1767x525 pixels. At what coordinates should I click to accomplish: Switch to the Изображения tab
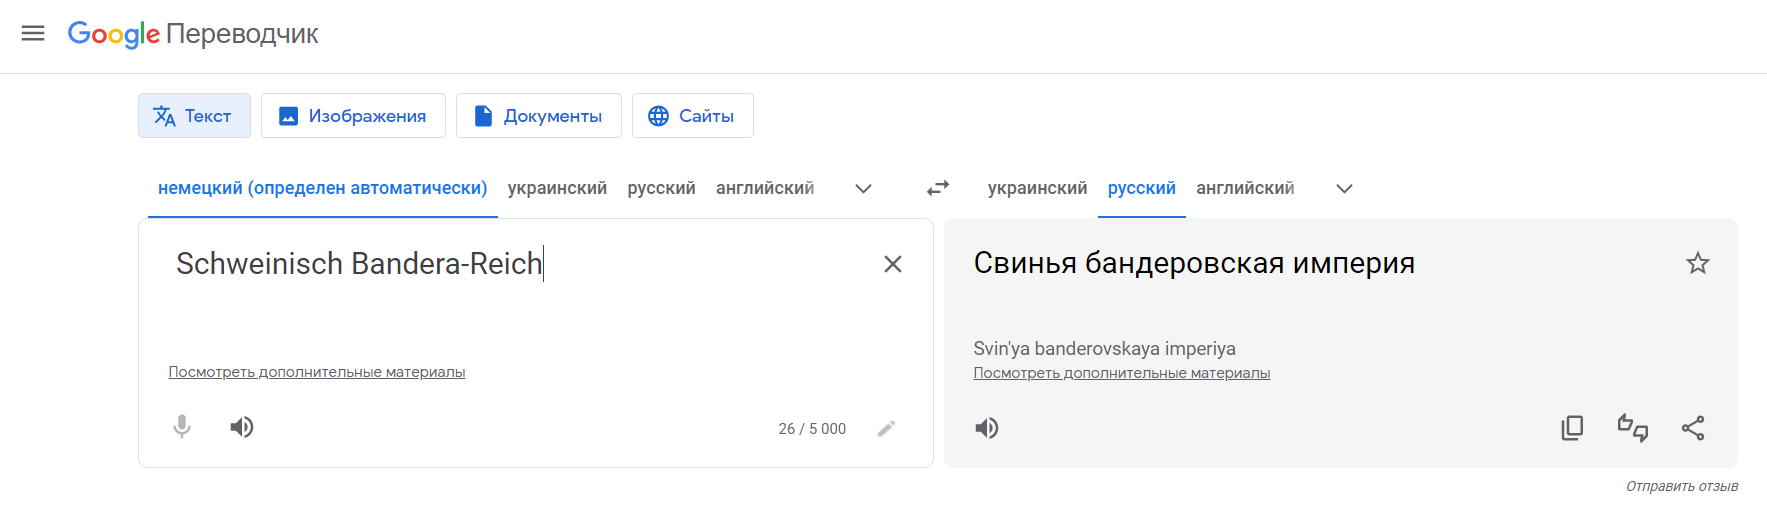[x=353, y=116]
